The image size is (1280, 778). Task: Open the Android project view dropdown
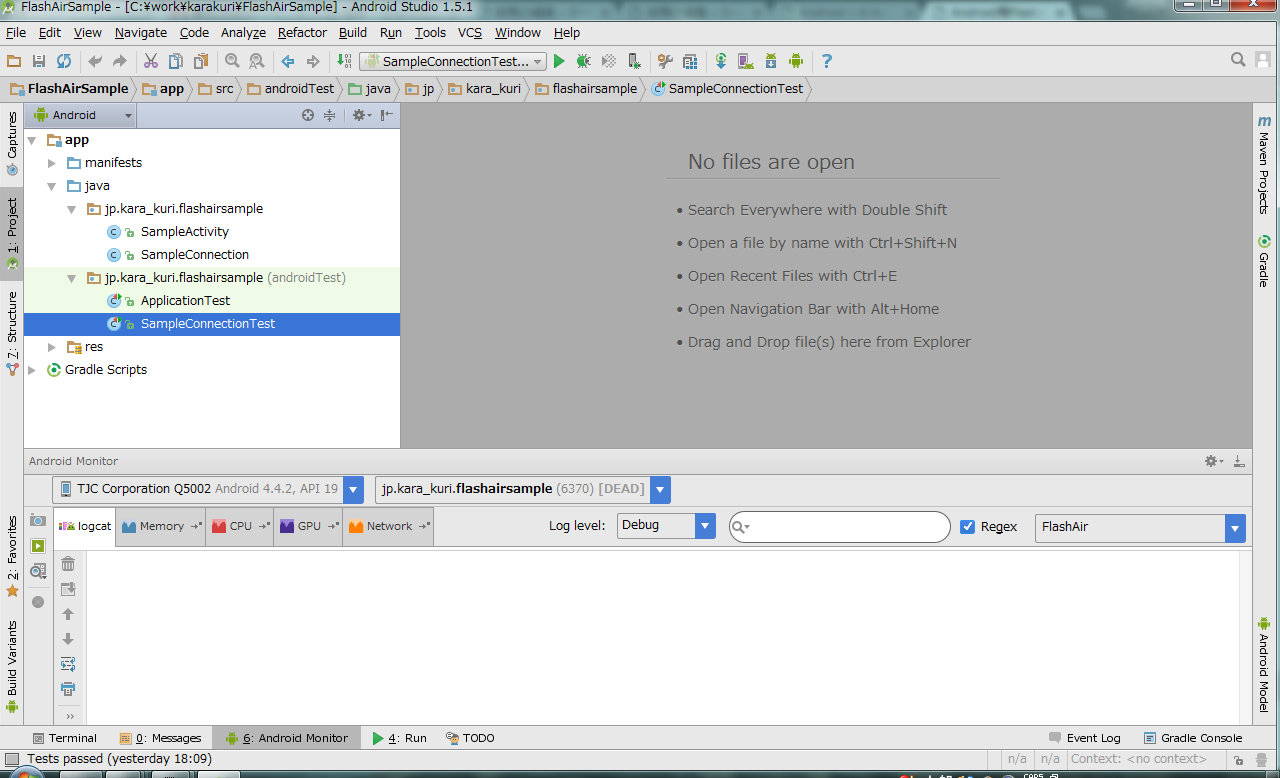[82, 115]
